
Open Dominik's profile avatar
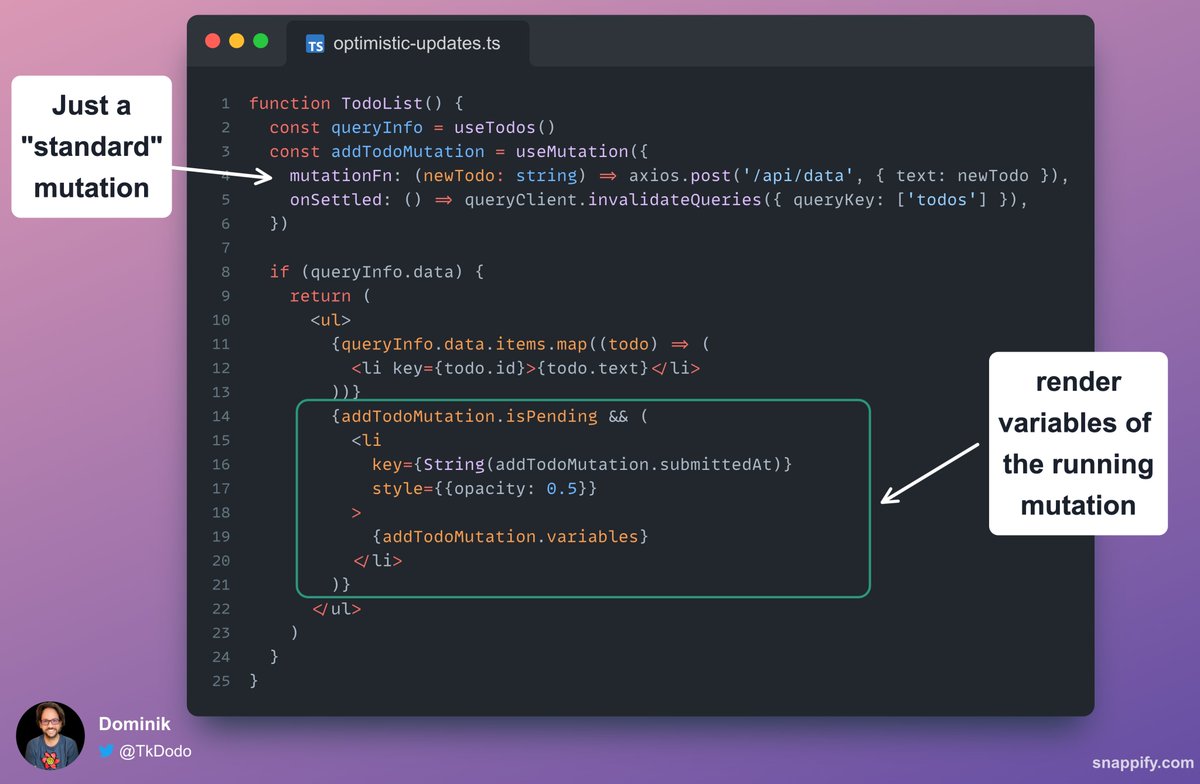click(50, 736)
